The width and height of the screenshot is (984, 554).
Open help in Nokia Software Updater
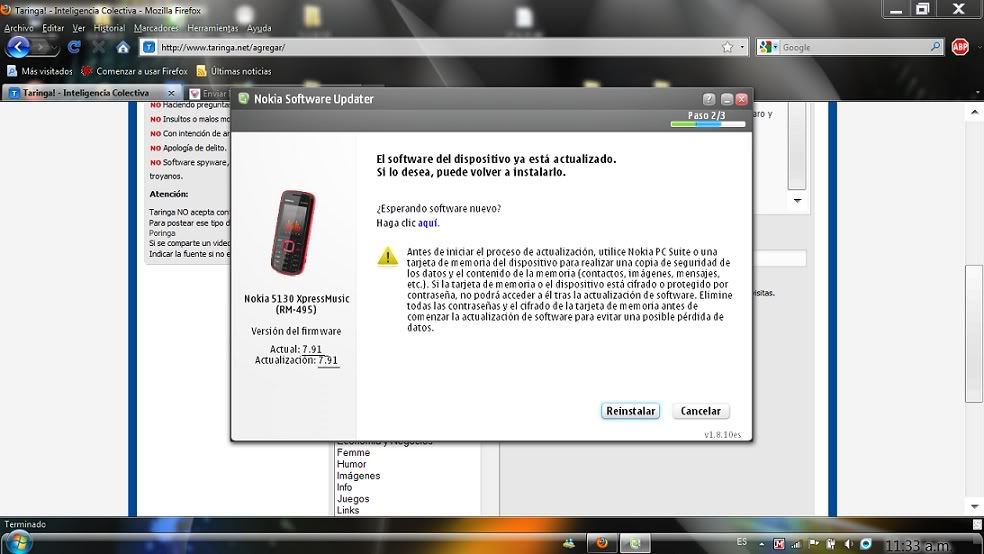709,99
